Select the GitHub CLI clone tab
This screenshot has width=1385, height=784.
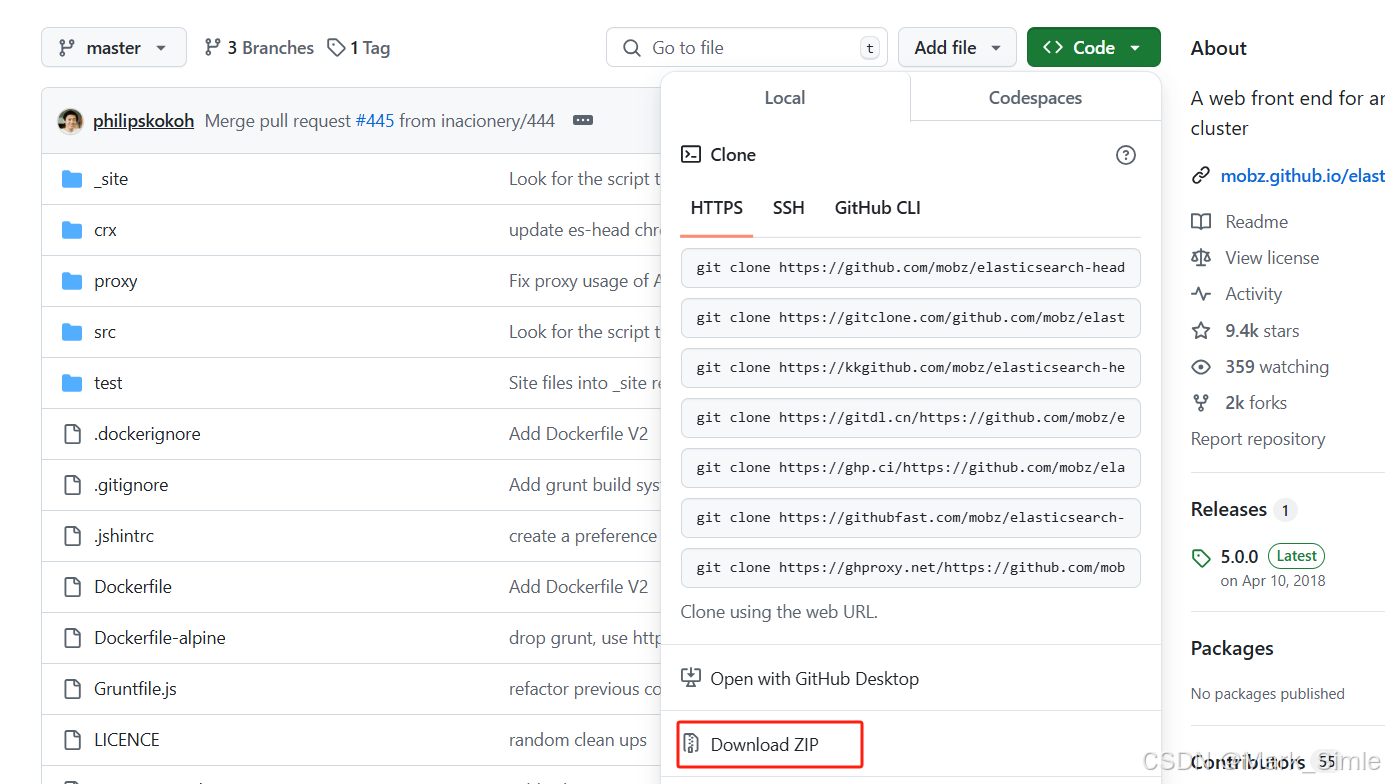(878, 208)
